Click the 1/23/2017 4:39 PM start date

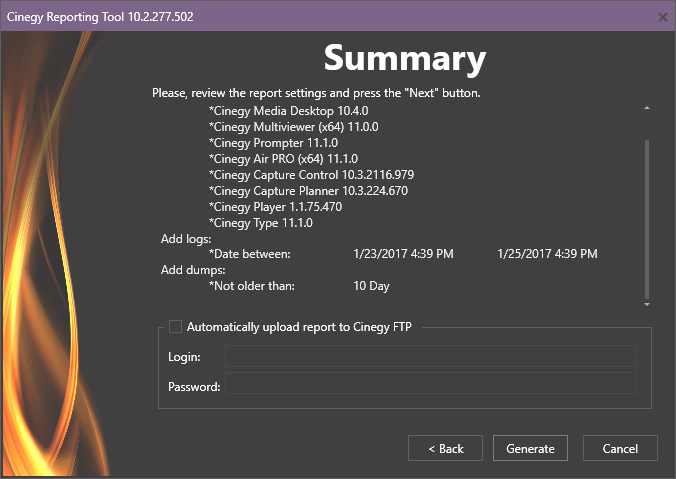403,254
